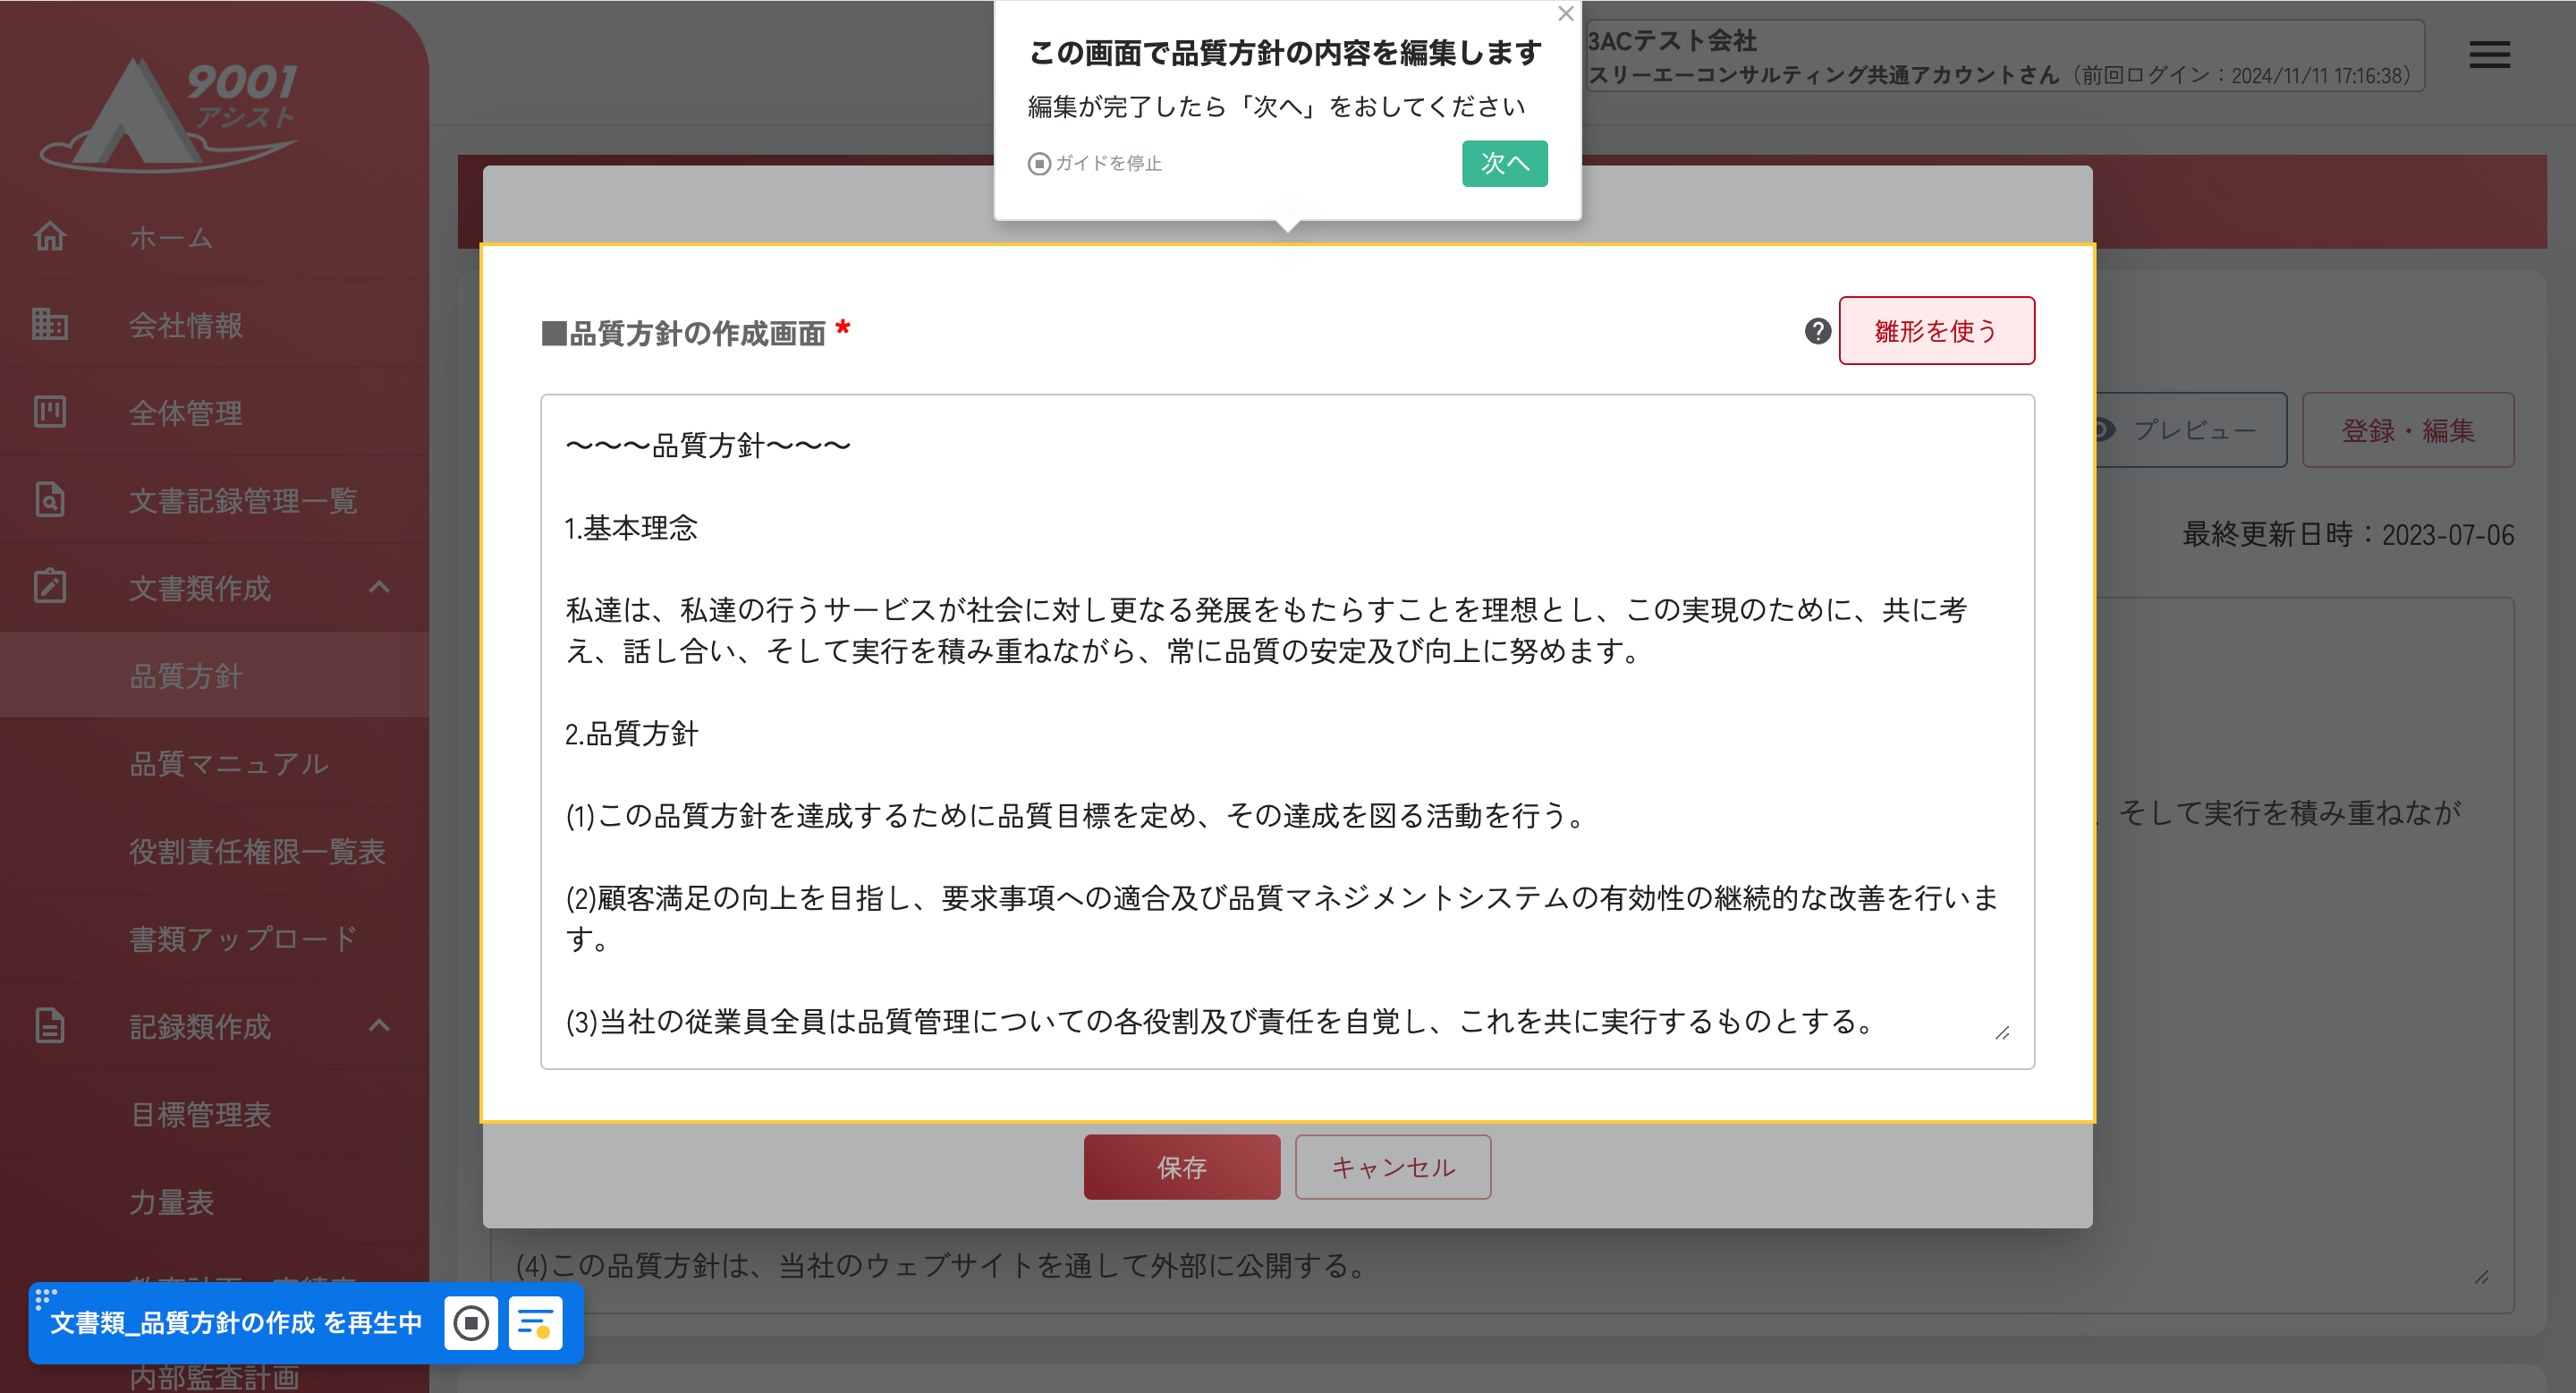Select 品質マニュアル in sidebar menu

coord(229,764)
